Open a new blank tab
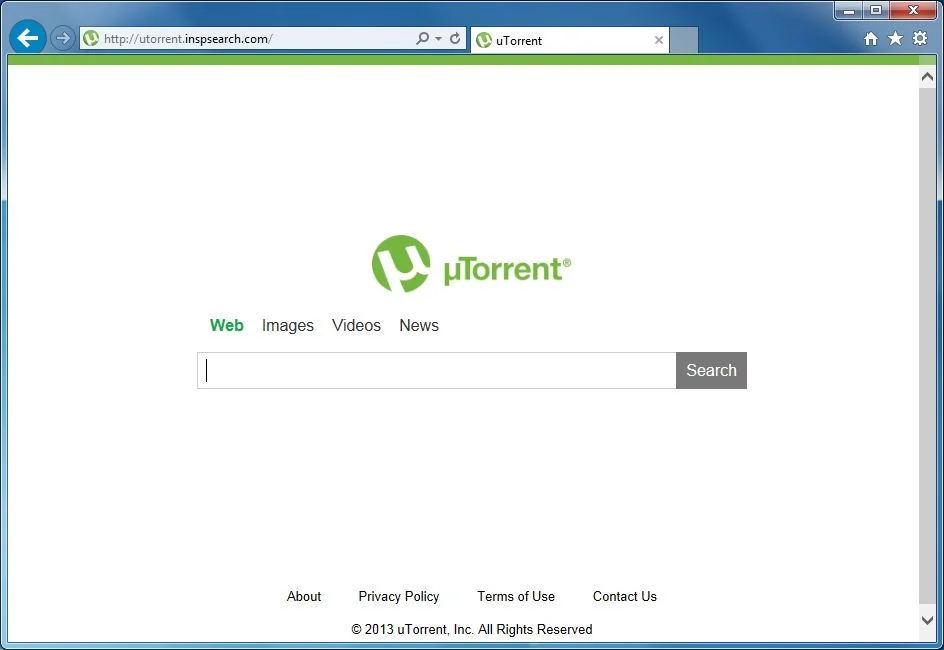944x650 pixels. pos(684,40)
